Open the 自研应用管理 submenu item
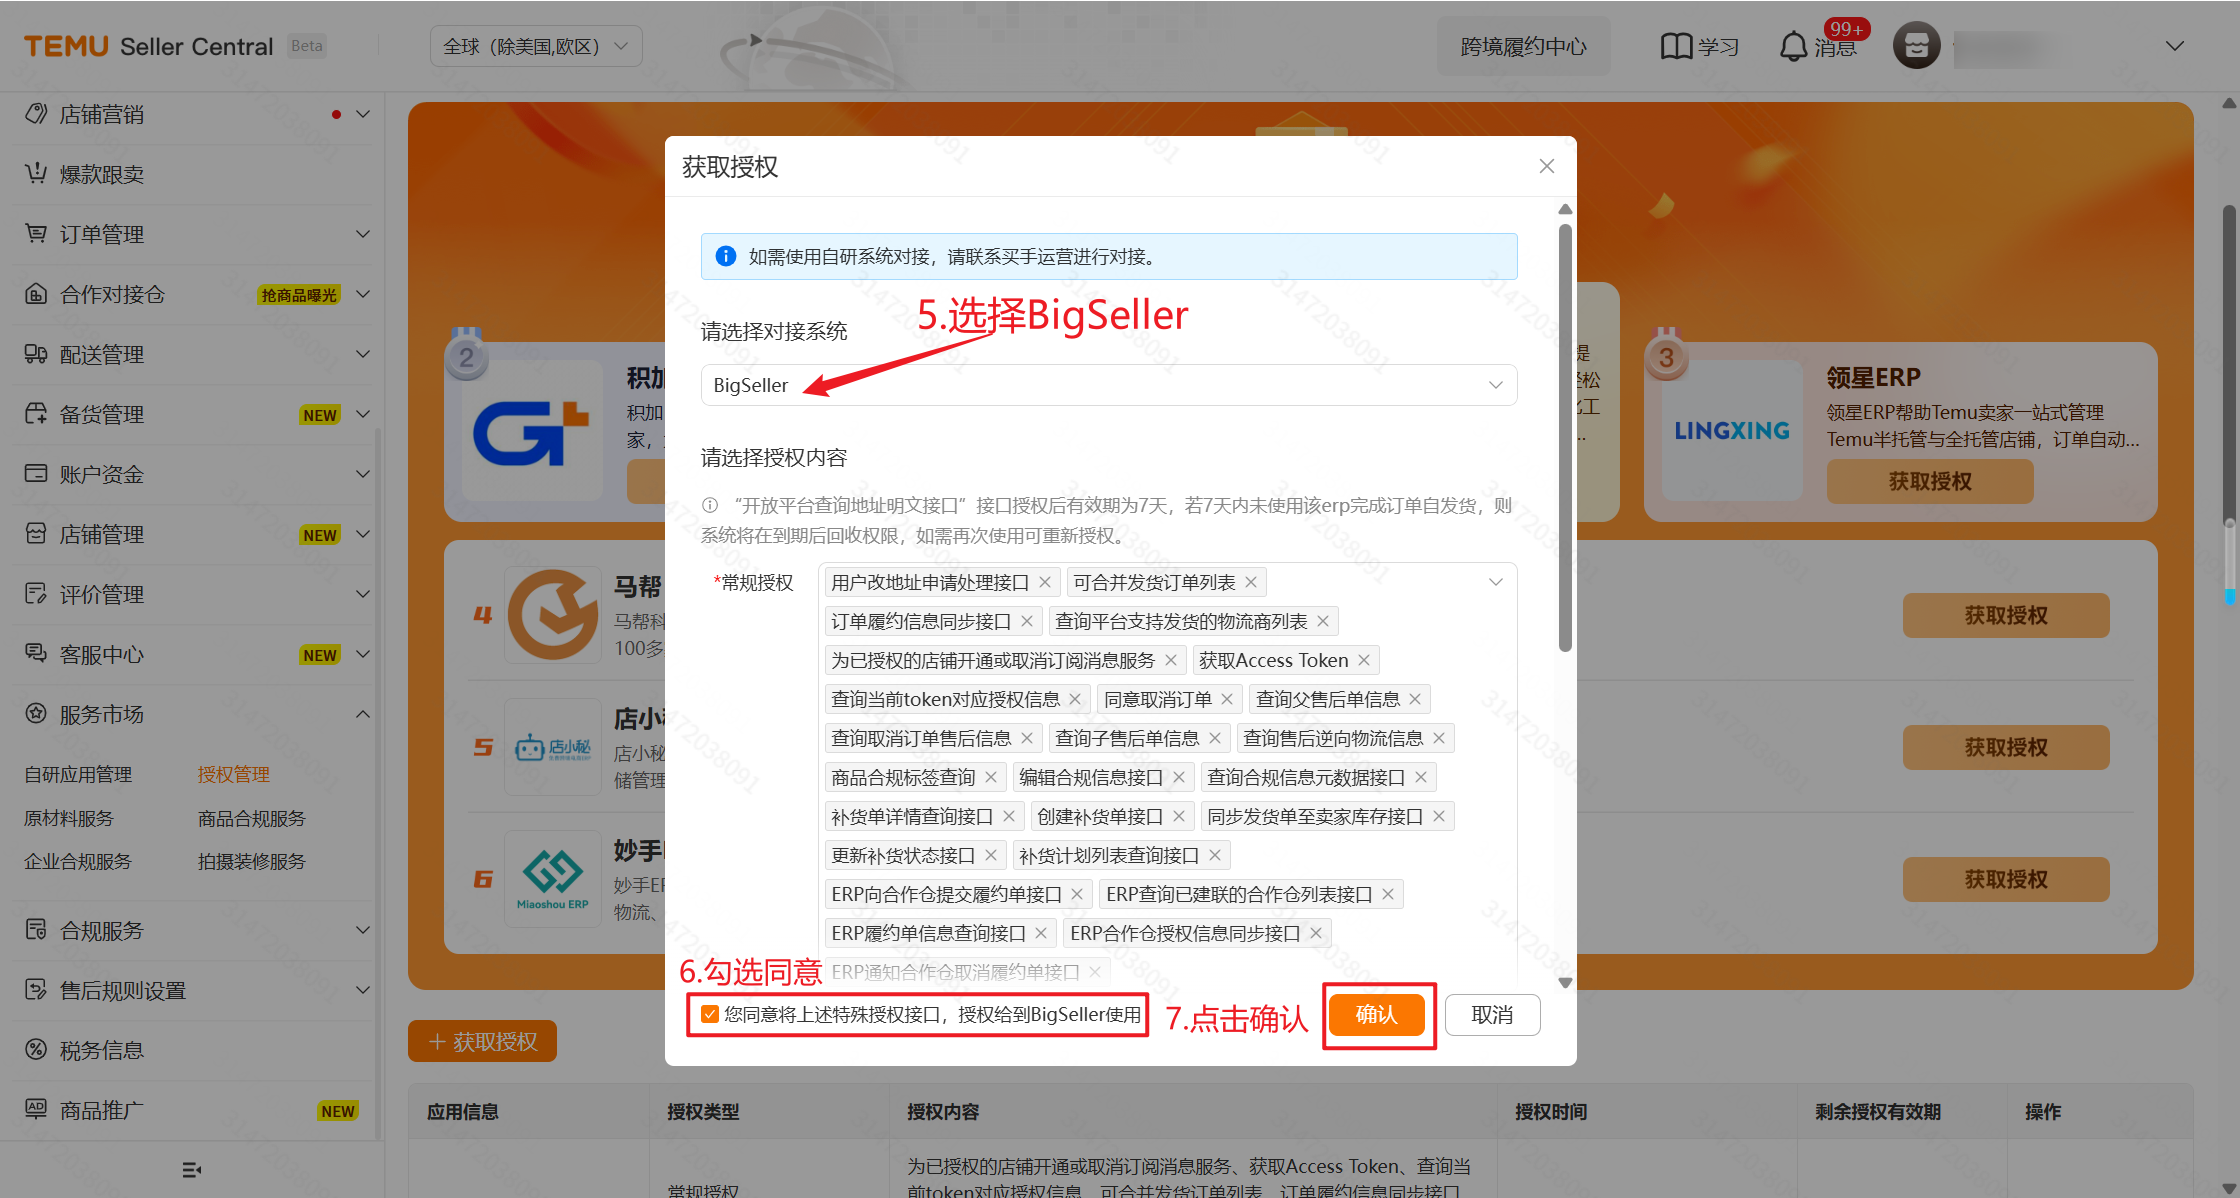Image resolution: width=2240 pixels, height=1198 pixels. [78, 775]
